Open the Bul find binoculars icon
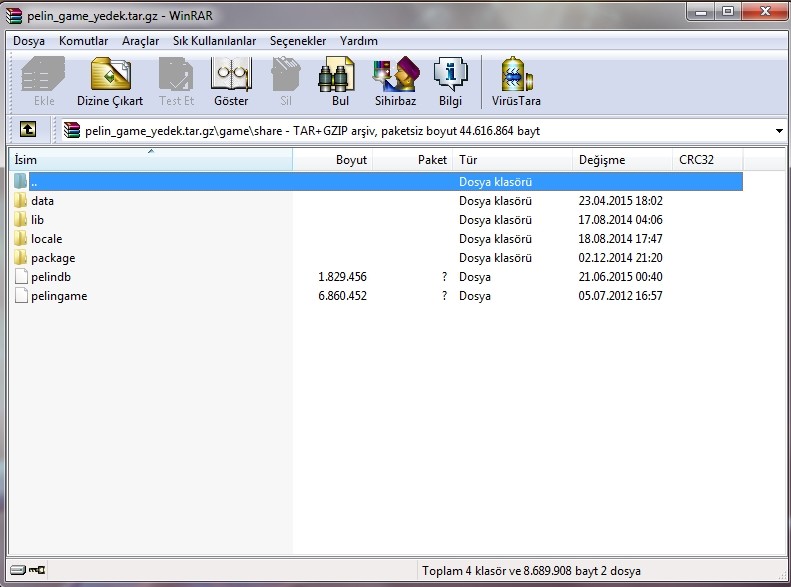This screenshot has width=791, height=587. click(336, 74)
